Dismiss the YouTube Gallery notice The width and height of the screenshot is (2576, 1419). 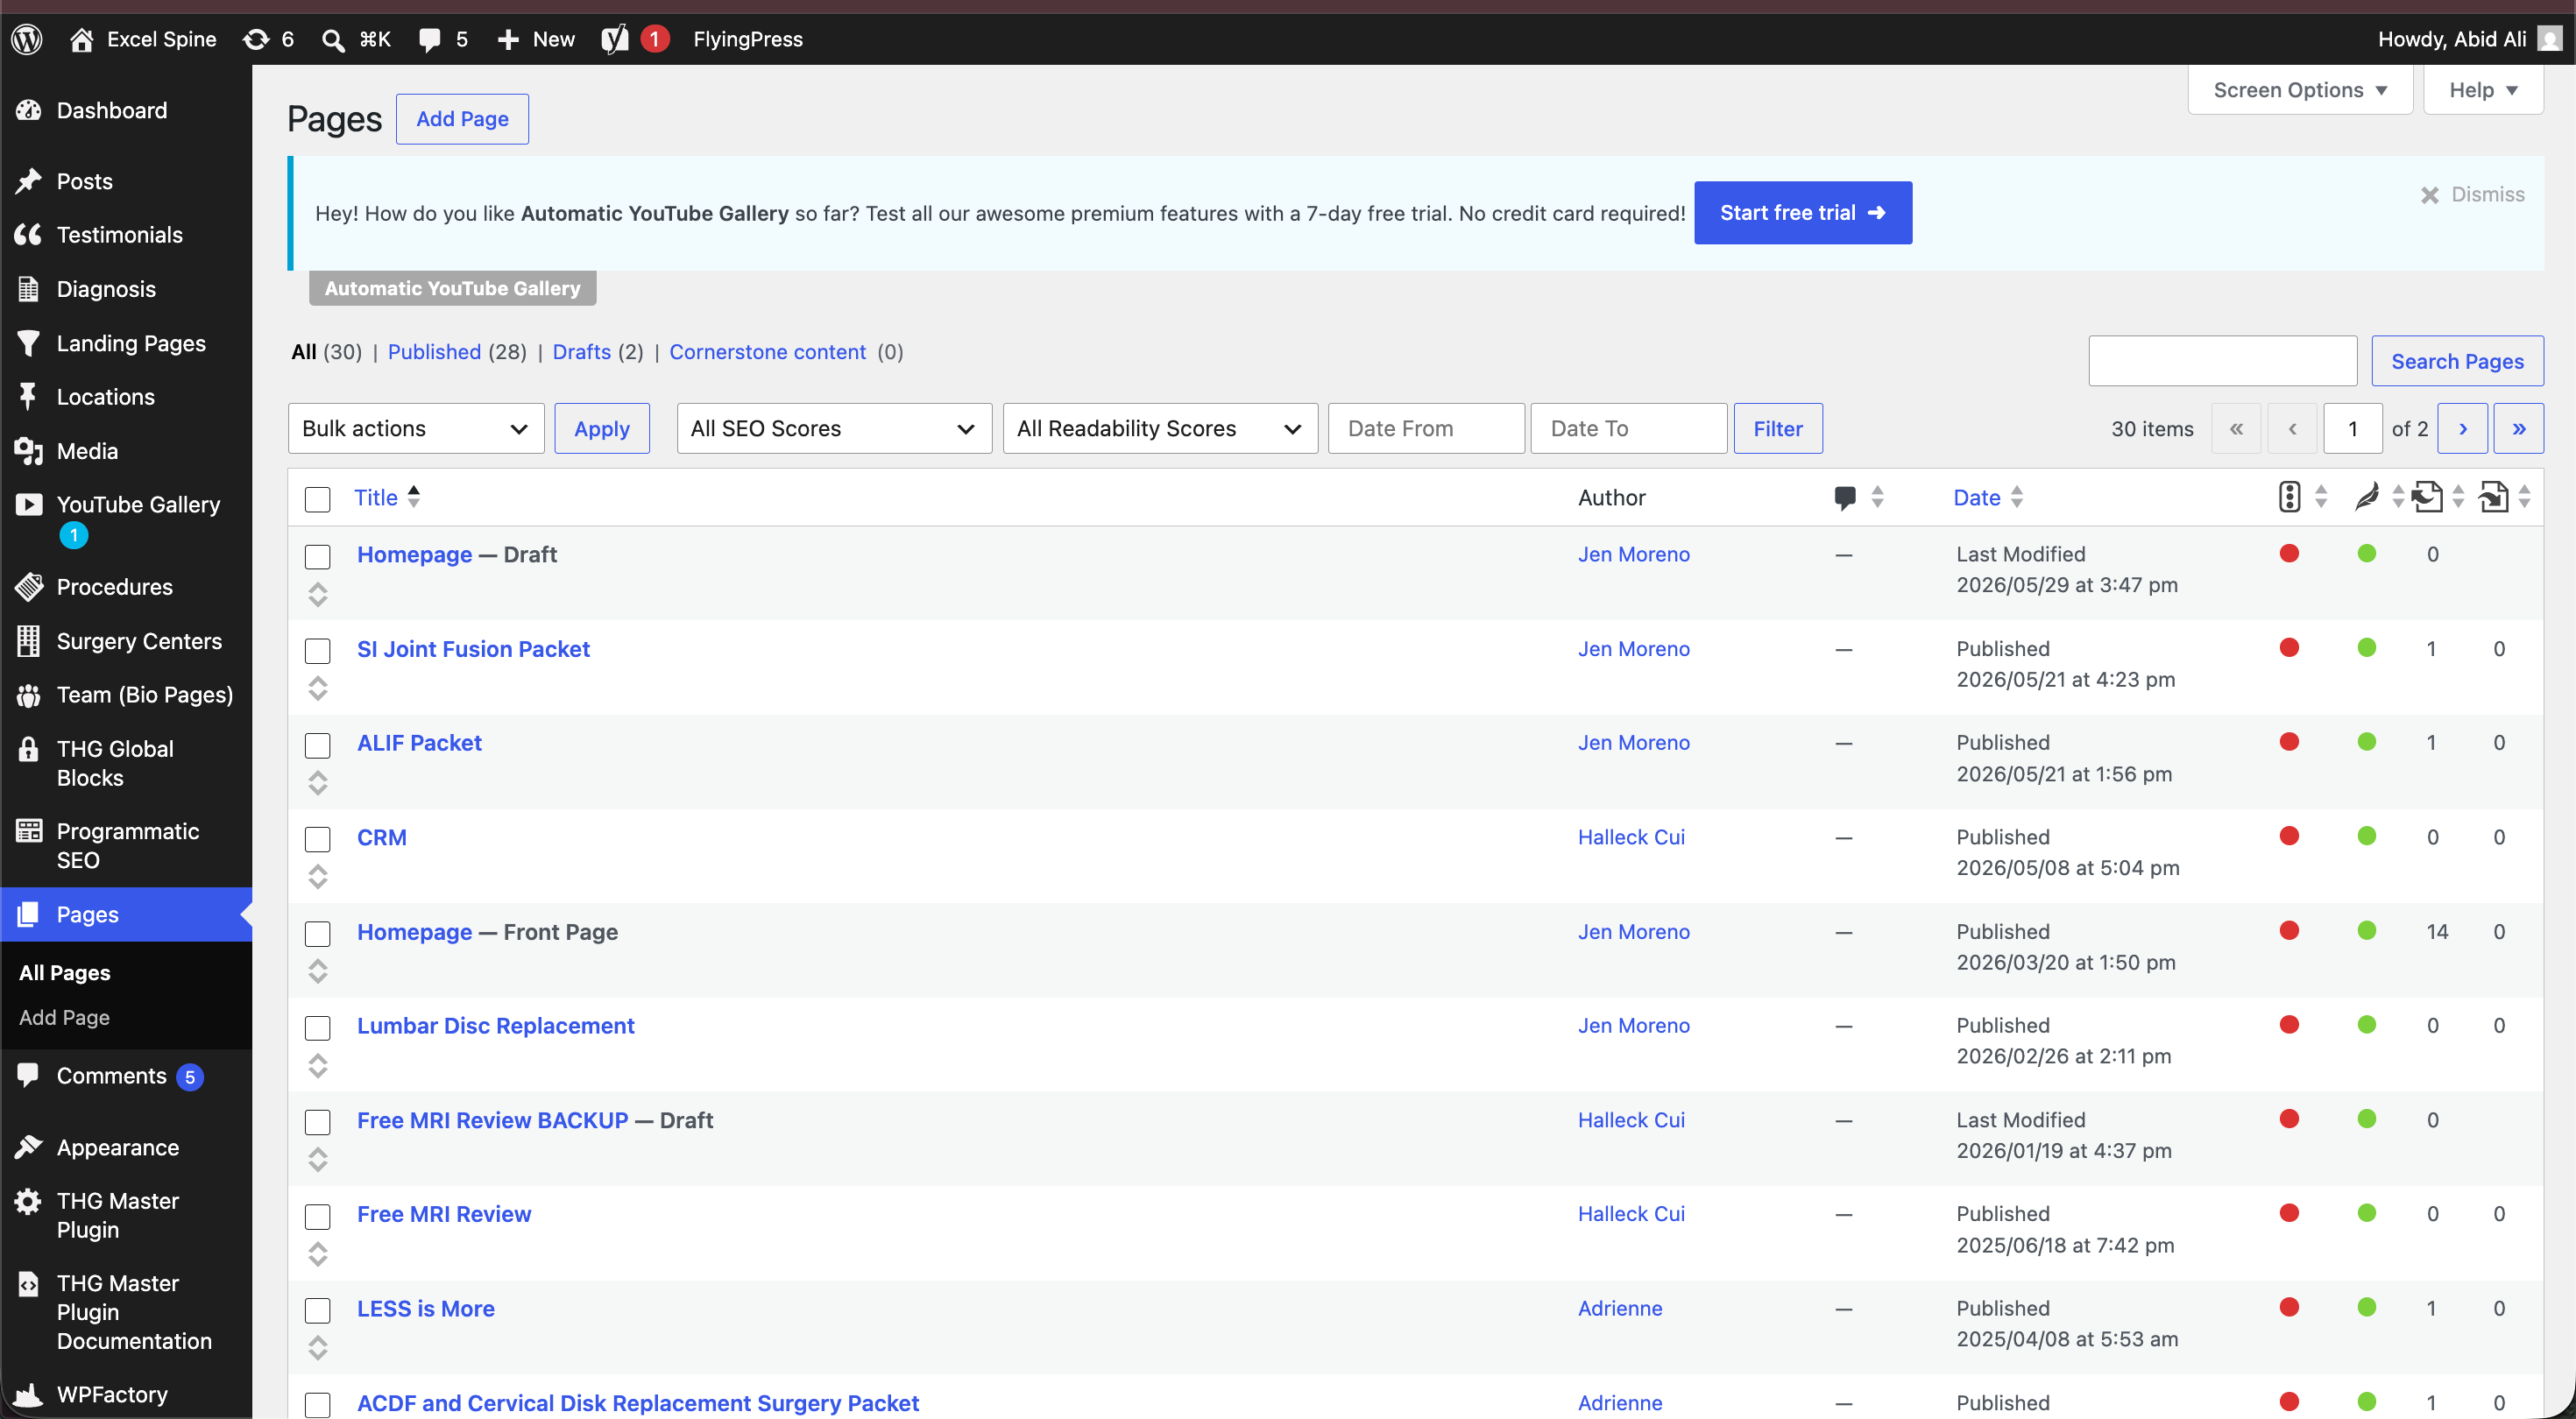pos(2473,194)
